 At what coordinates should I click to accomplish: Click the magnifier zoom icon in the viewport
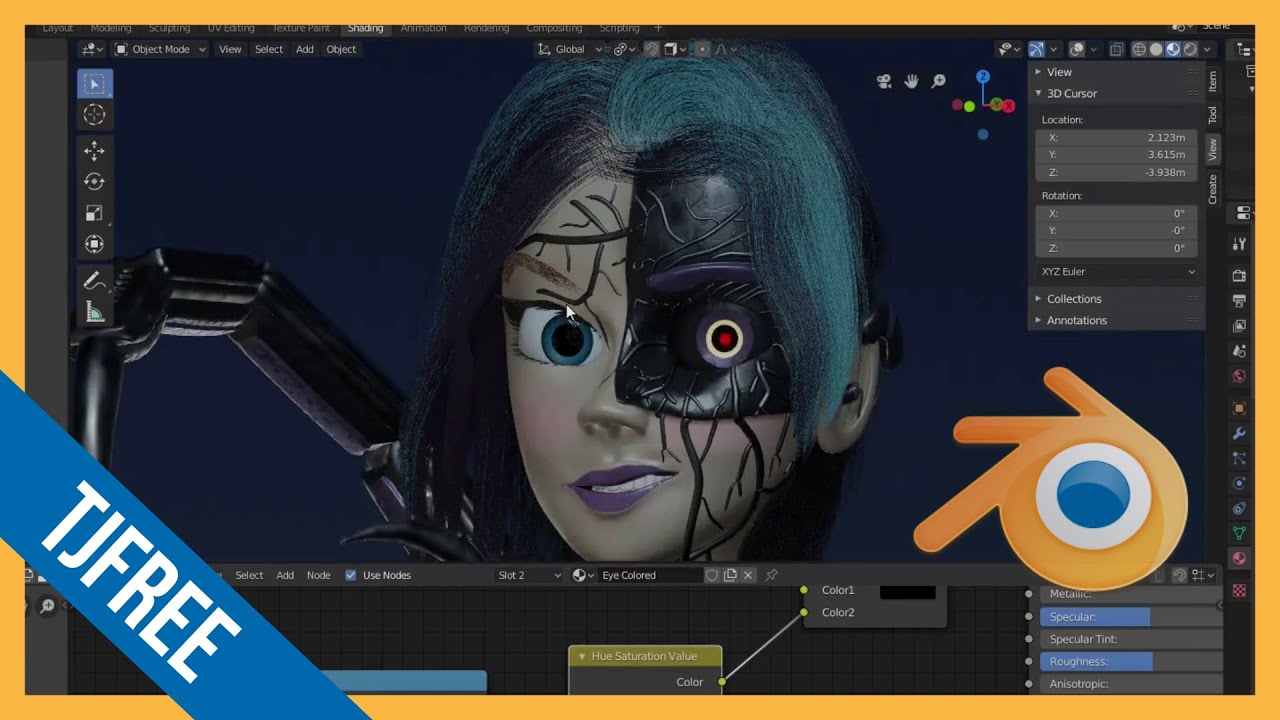click(x=938, y=81)
